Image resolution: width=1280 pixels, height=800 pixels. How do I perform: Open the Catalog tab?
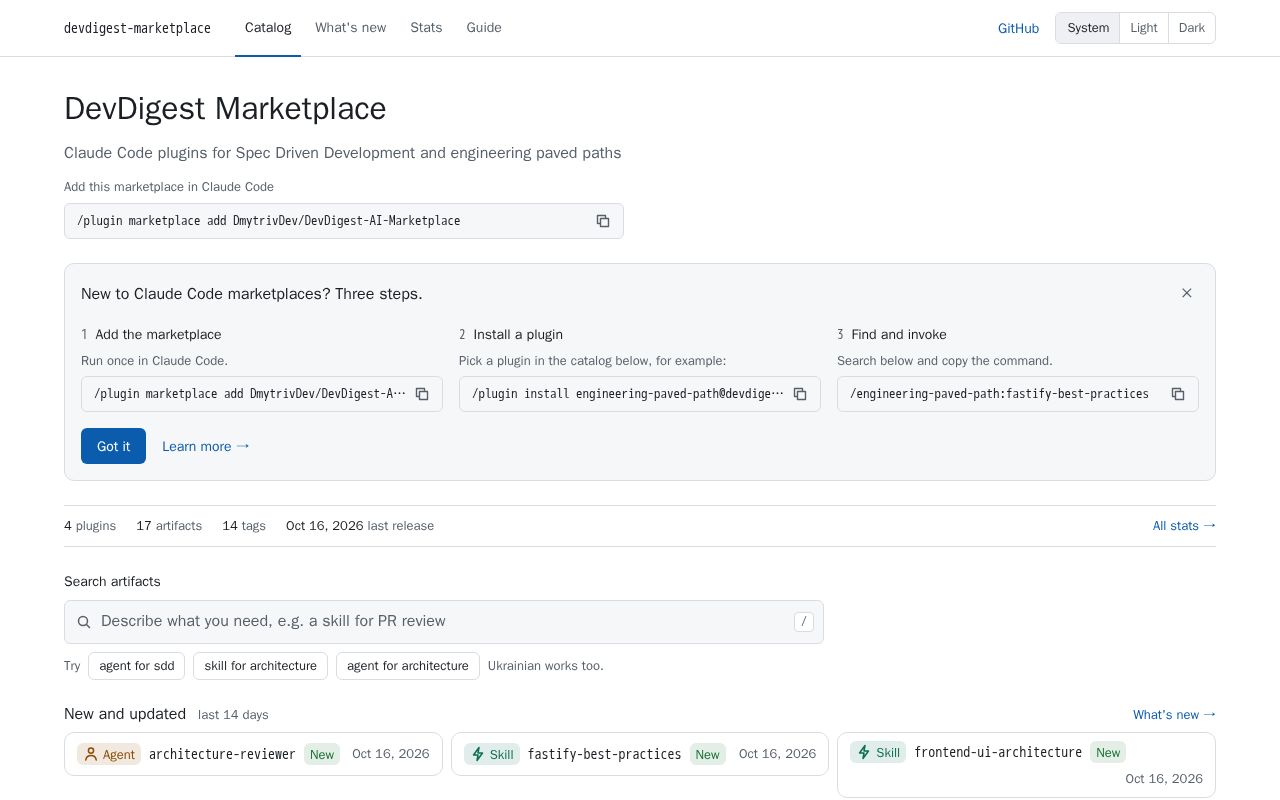click(x=268, y=28)
